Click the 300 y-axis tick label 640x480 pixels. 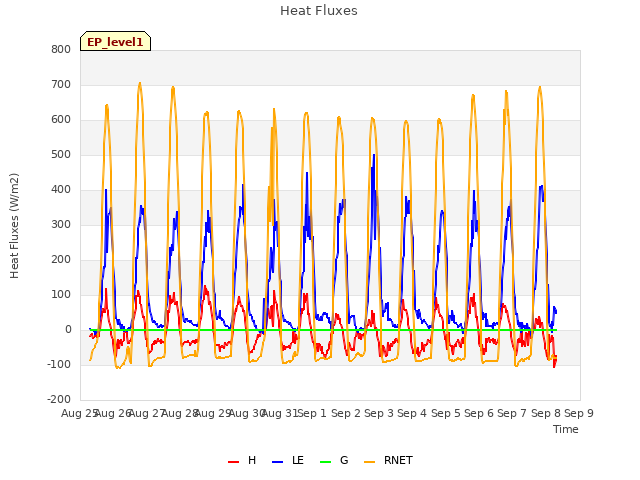tap(61, 225)
